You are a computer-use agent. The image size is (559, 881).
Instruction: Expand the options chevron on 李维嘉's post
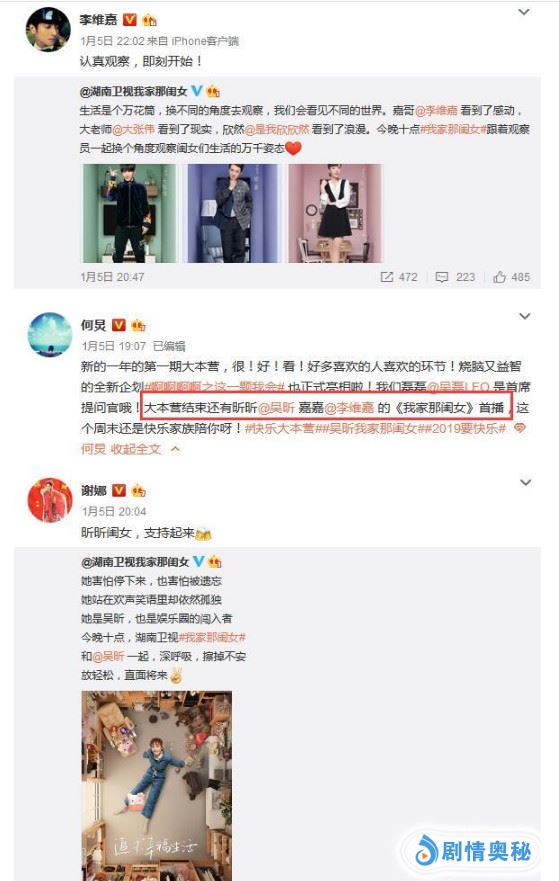(x=524, y=12)
